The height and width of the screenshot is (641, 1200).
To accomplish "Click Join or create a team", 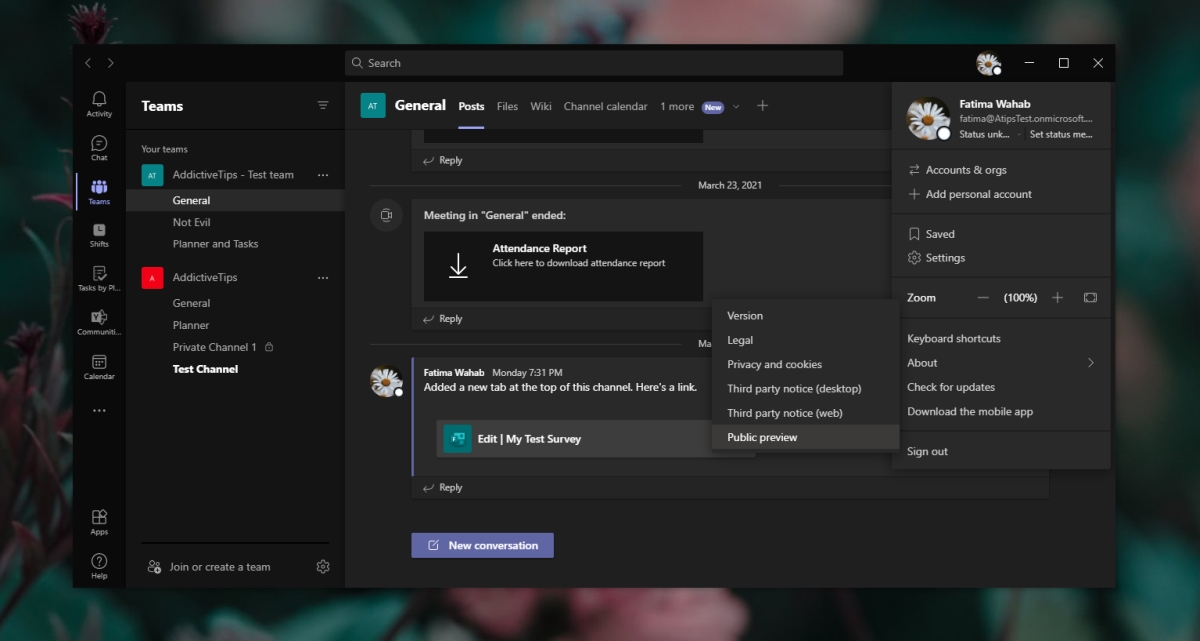I will (208, 567).
